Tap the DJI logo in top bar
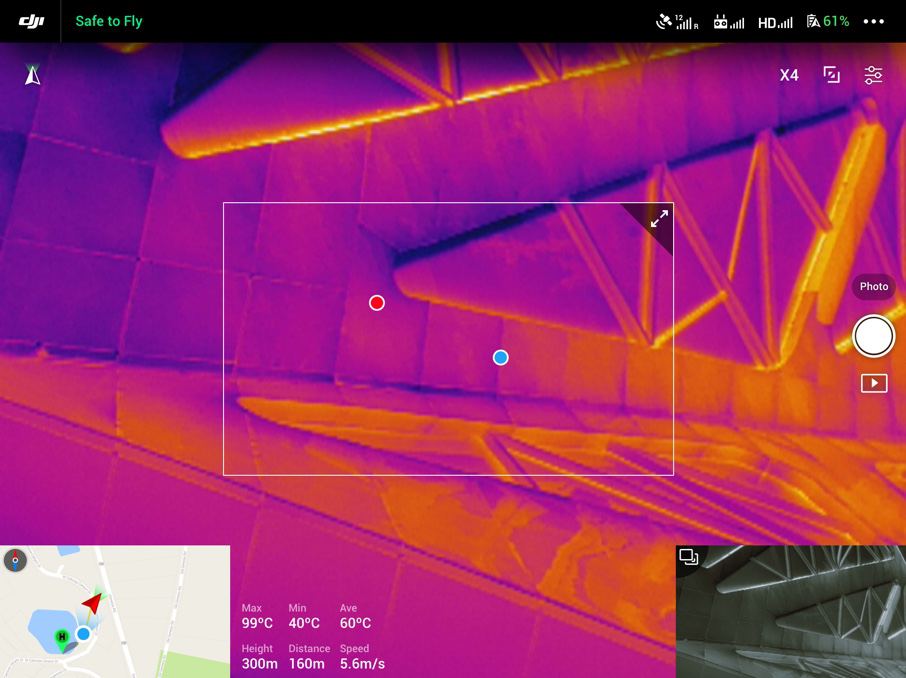 [x=31, y=21]
